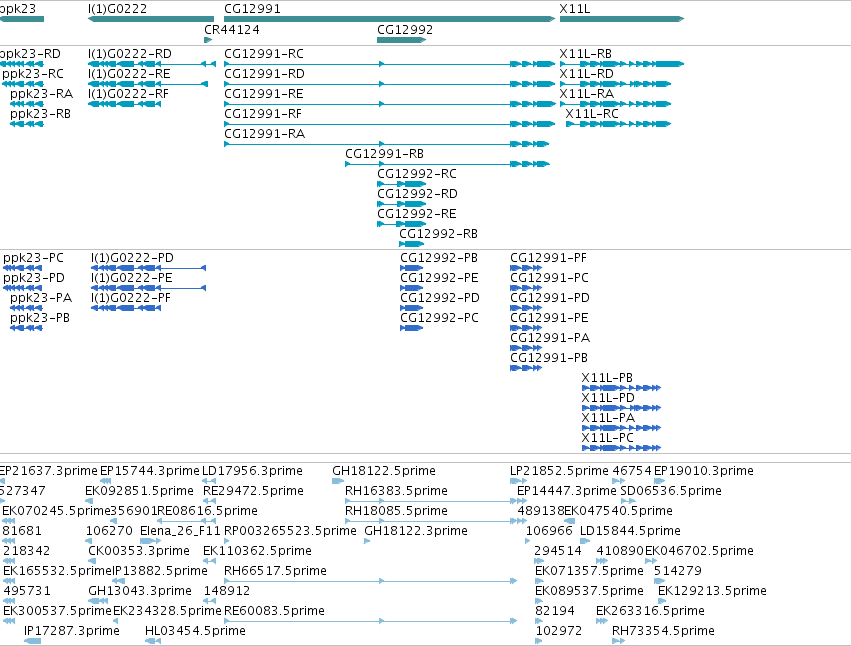Select transcript CG12991-RC
Viewport: 851px width, 646px height.
pyautogui.click(x=390, y=64)
